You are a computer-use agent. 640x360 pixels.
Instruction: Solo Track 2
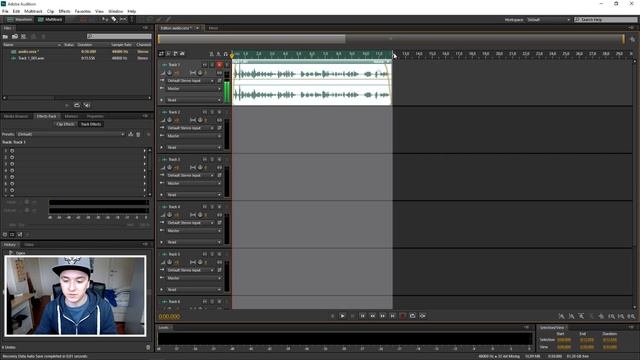pyautogui.click(x=212, y=112)
